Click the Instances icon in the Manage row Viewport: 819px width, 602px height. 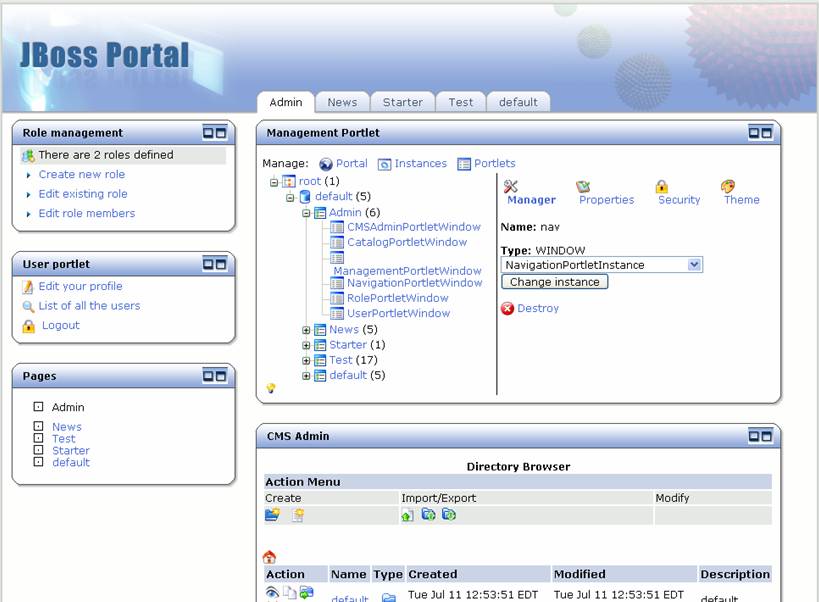coord(384,164)
